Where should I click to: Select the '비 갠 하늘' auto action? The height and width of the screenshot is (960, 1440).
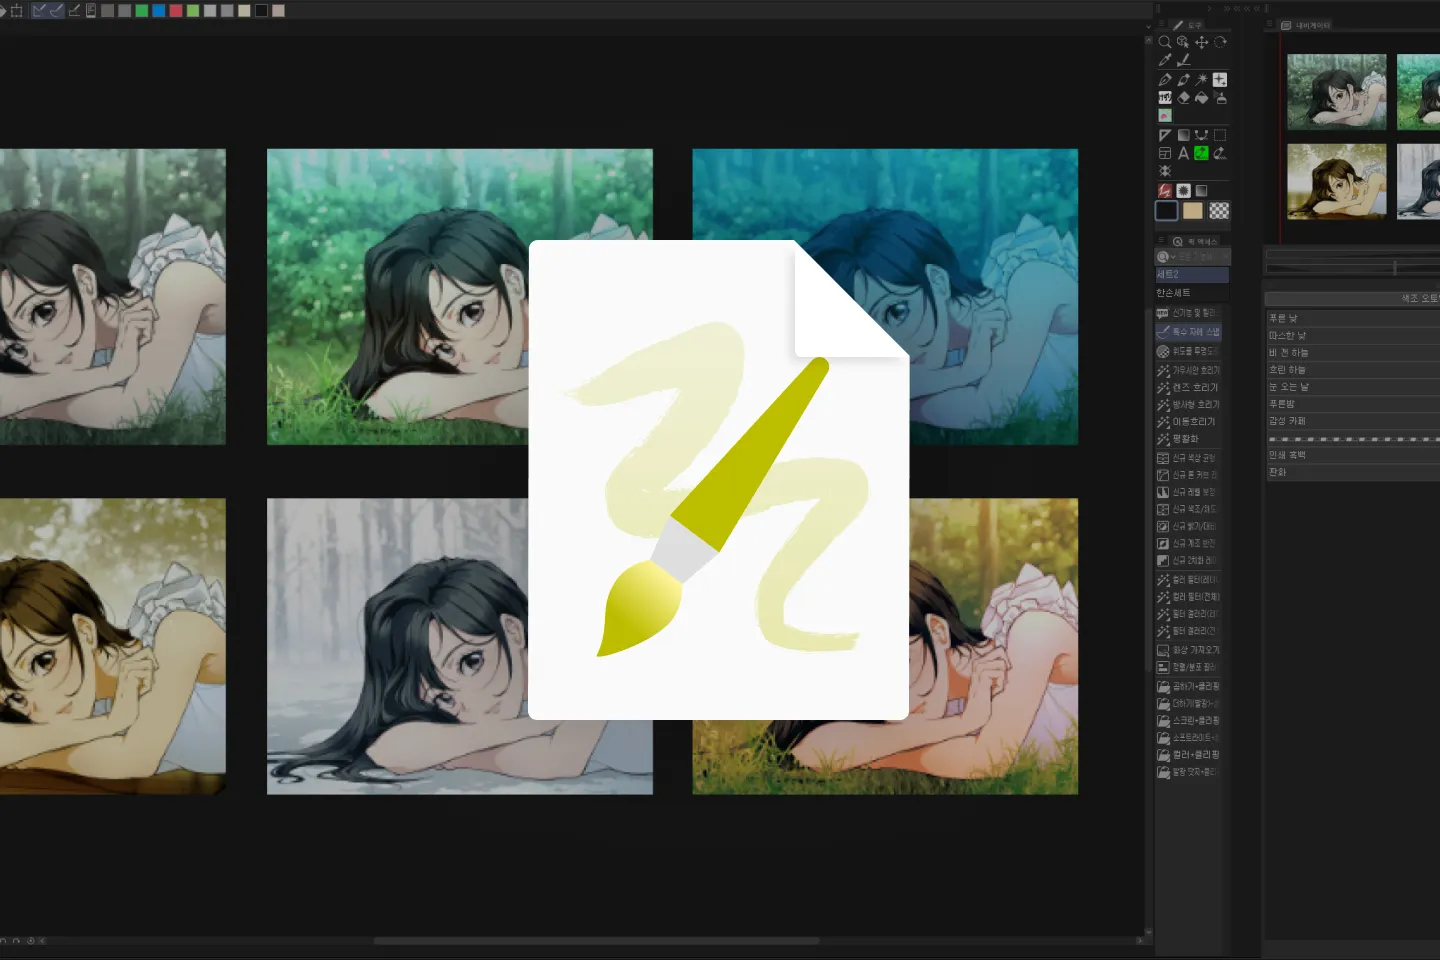click(x=1352, y=352)
